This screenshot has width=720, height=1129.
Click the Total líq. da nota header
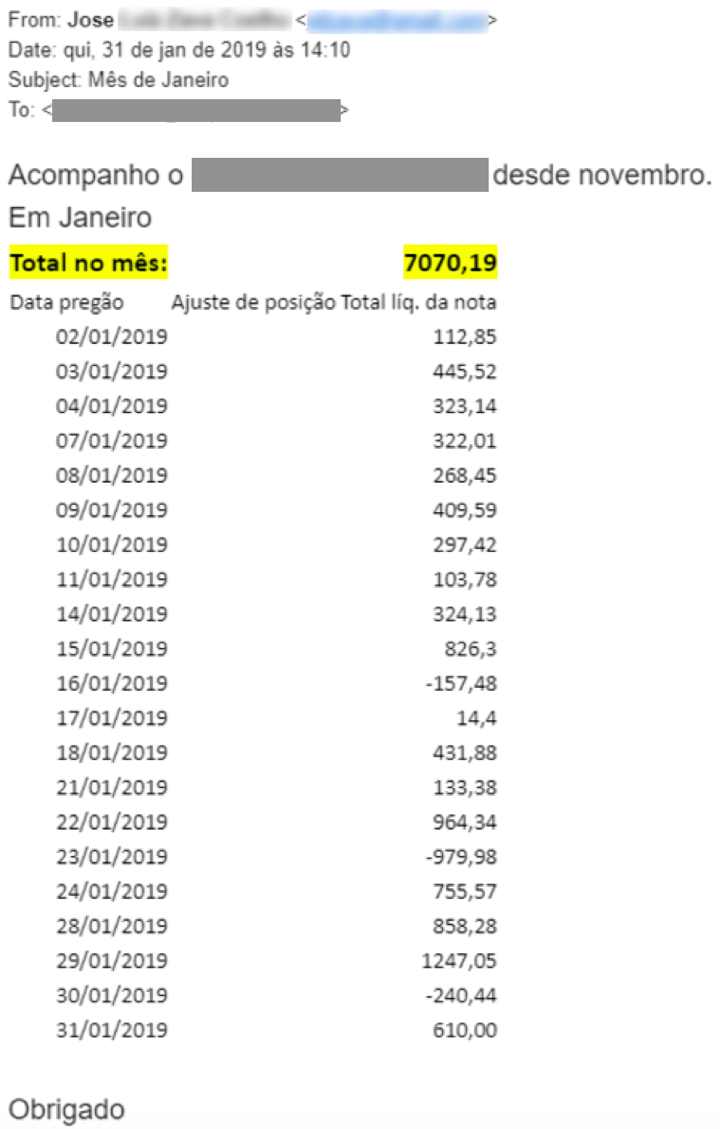(418, 302)
